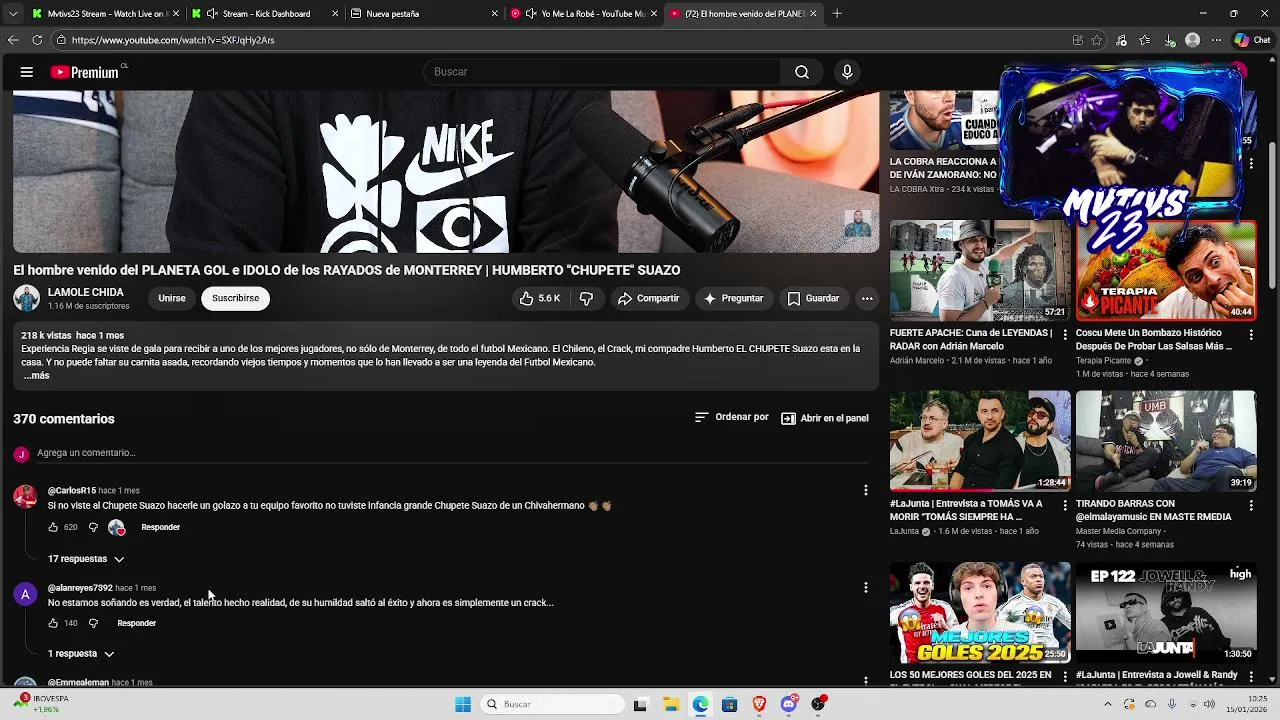This screenshot has height=720, width=1280.
Task: Reply to @CarlosR15 with Responder
Action: tap(160, 527)
